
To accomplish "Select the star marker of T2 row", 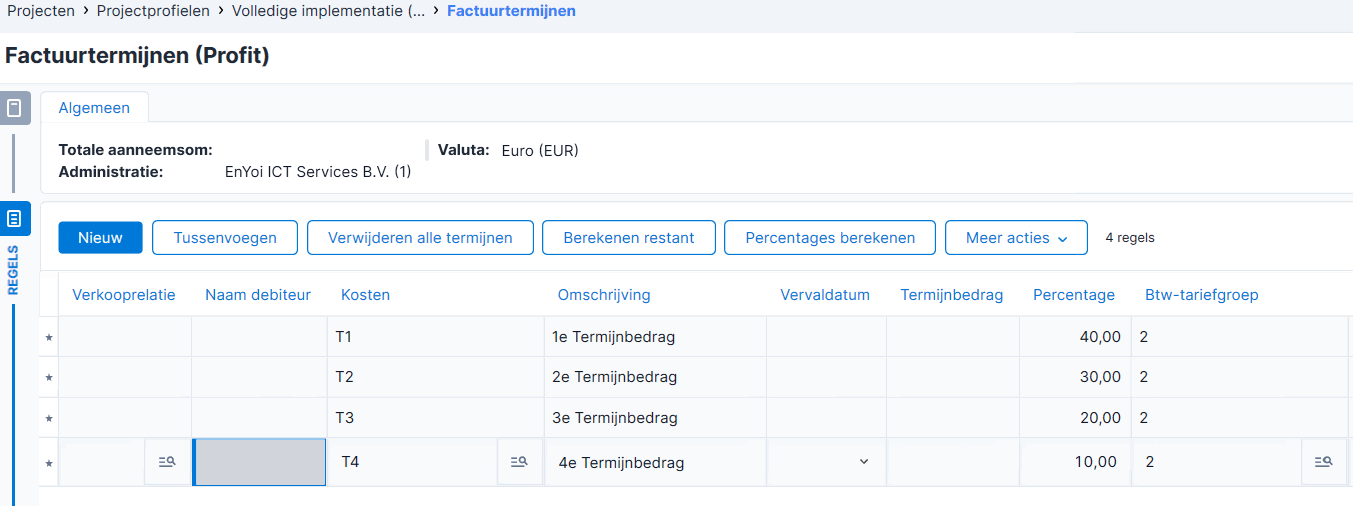I will (x=49, y=378).
